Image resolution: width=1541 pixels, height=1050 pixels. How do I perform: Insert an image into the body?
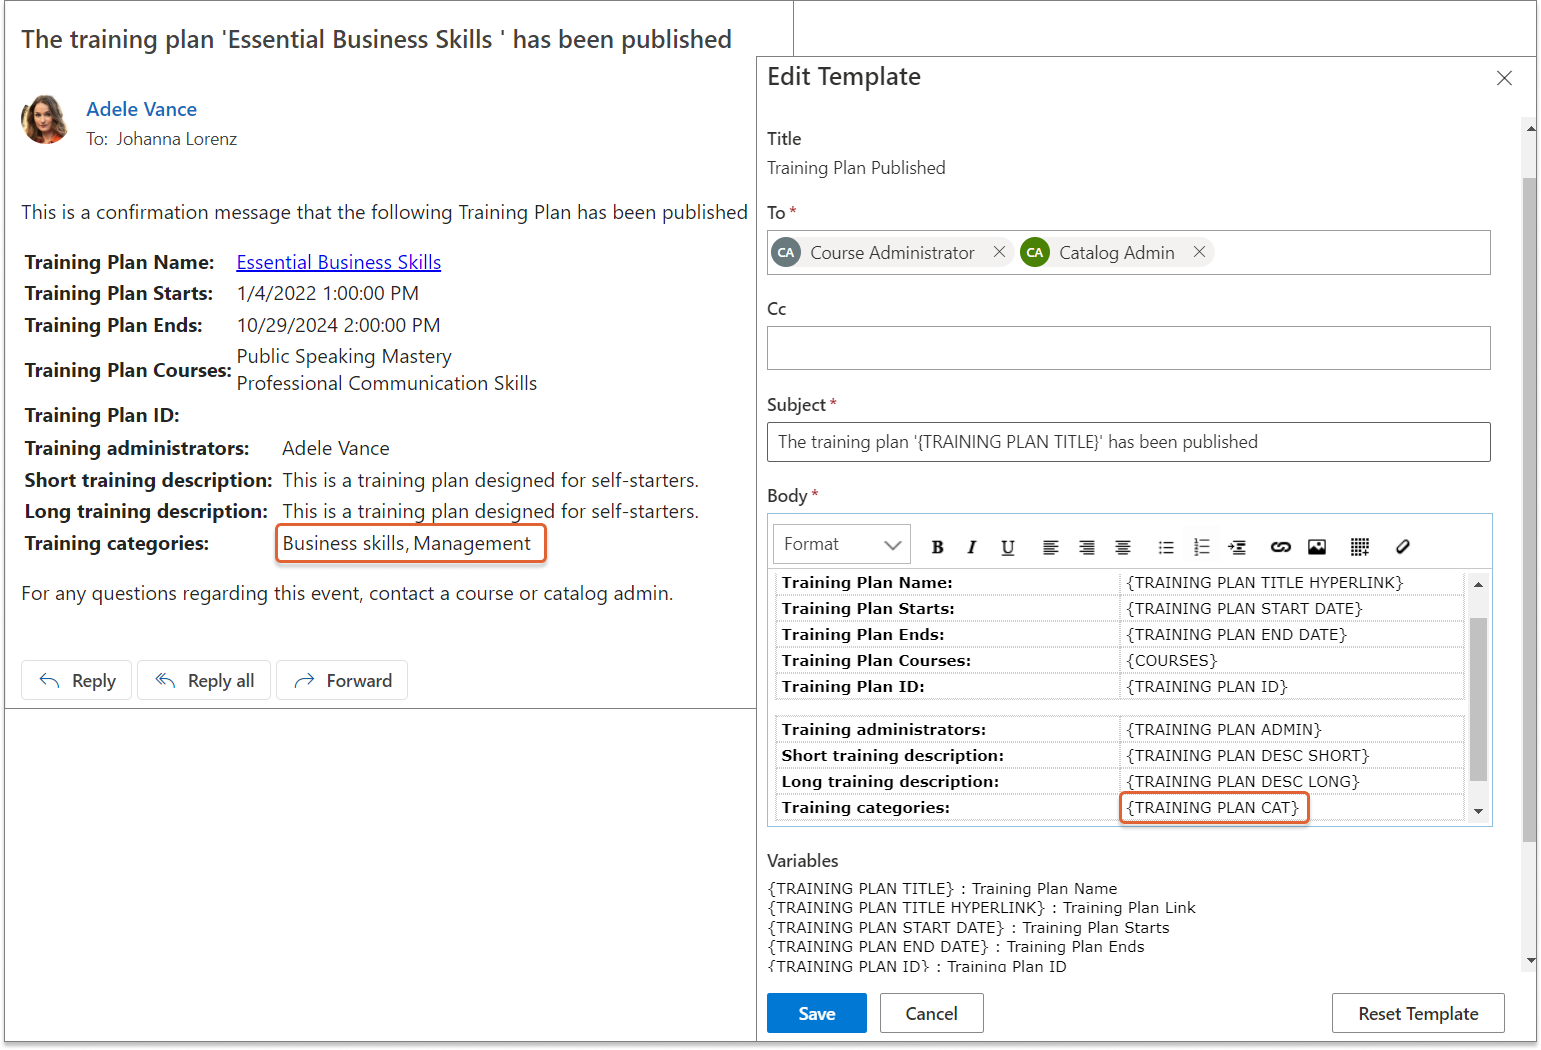coord(1317,547)
